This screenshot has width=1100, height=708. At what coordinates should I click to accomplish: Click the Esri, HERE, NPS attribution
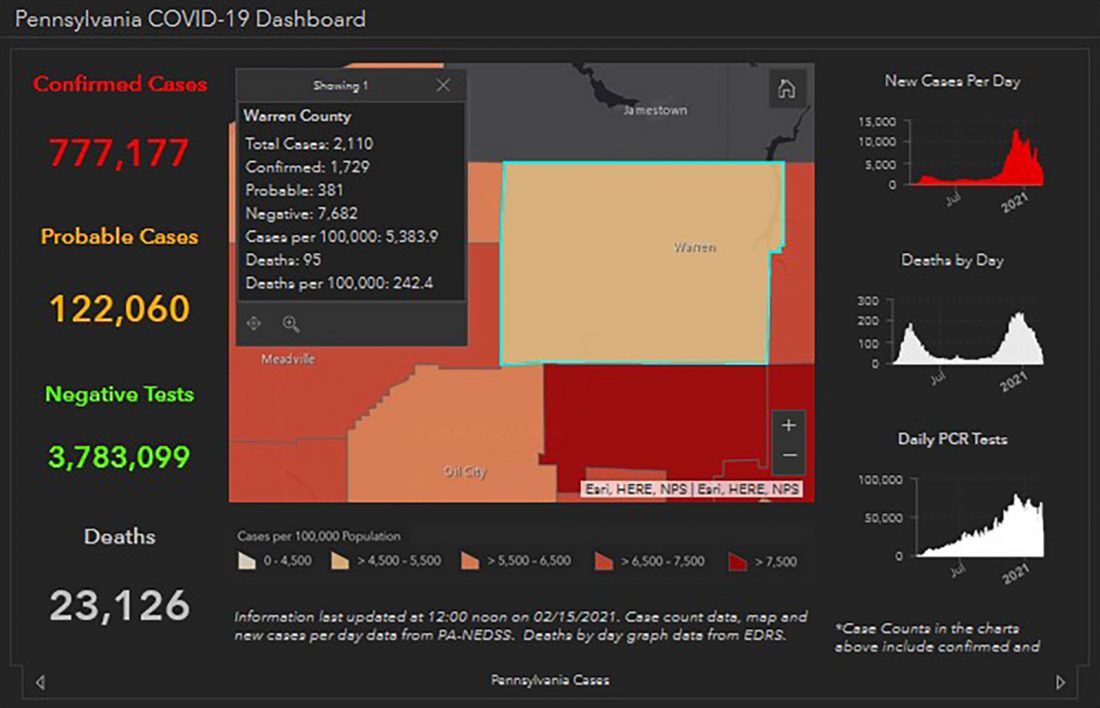pos(692,490)
